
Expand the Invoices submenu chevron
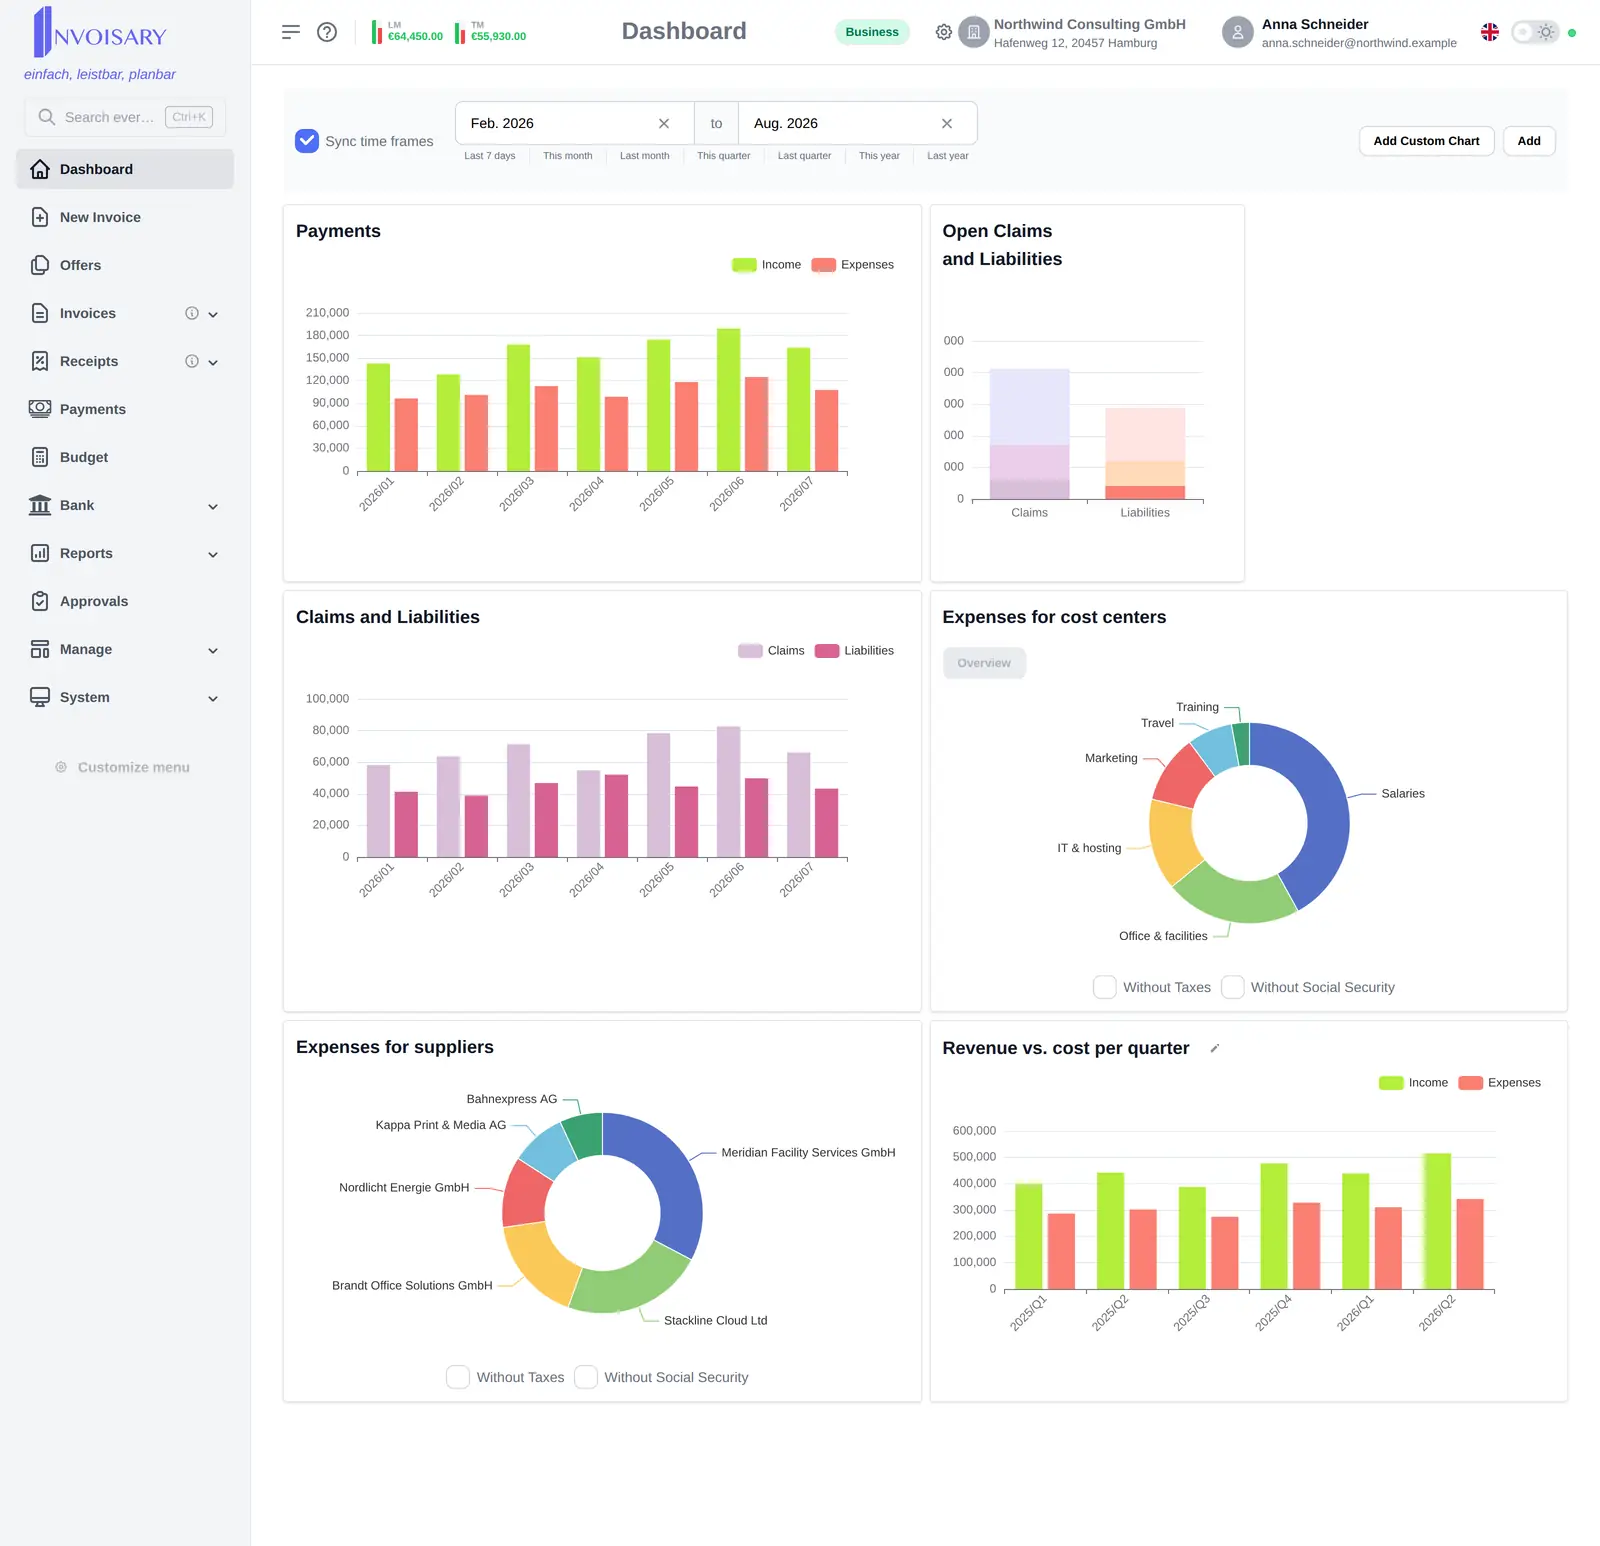(x=213, y=314)
